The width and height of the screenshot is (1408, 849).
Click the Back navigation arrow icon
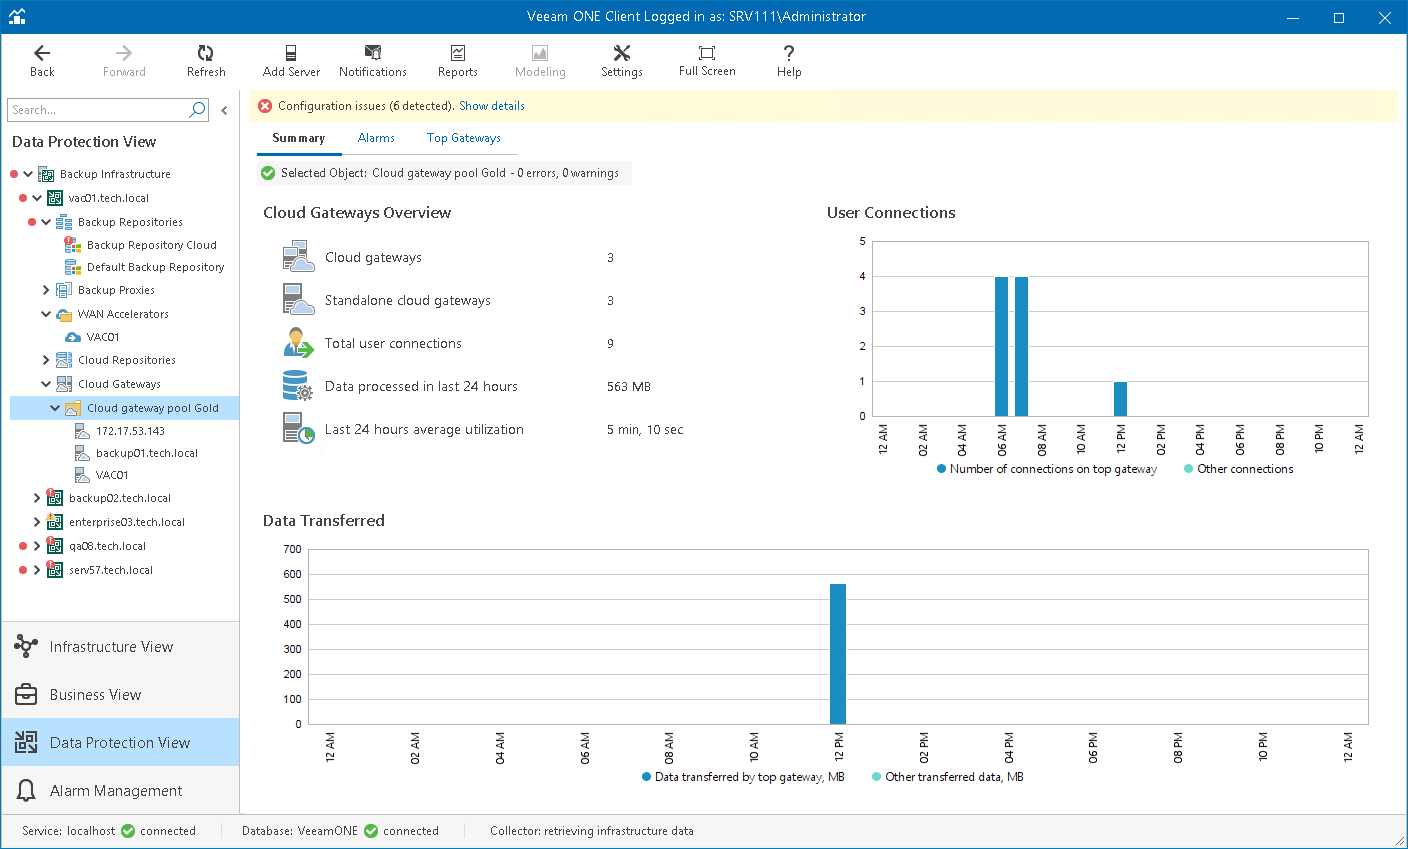click(42, 54)
